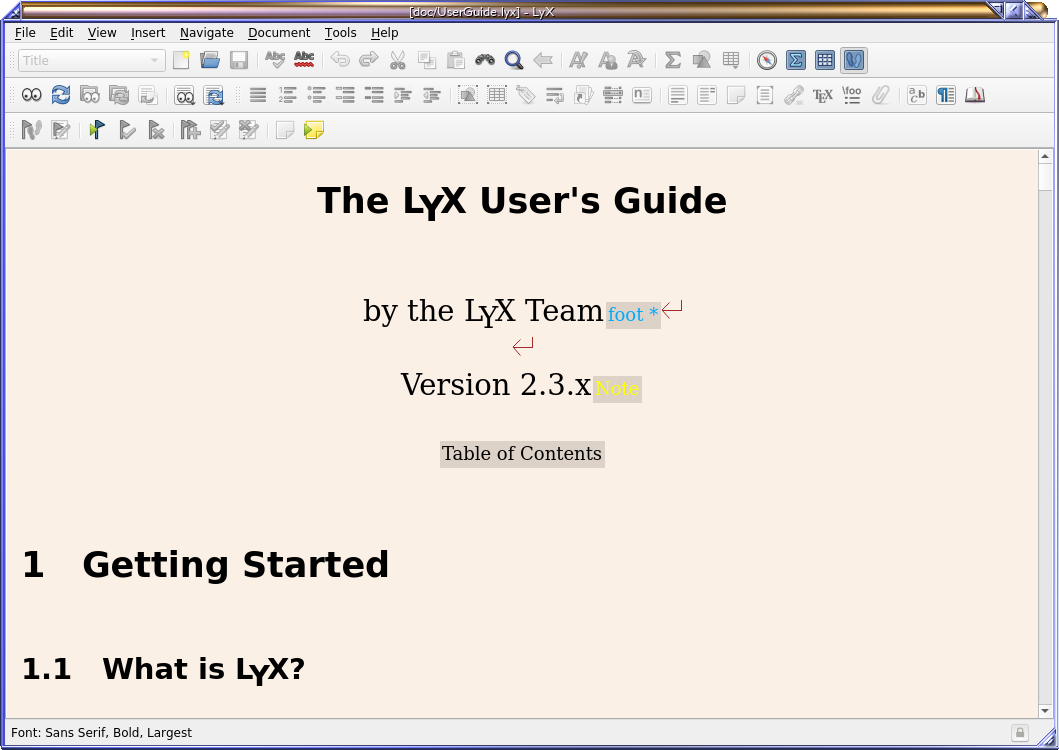This screenshot has width=1059, height=750.
Task: Open text style dialog (abc icon)
Action: [916, 95]
